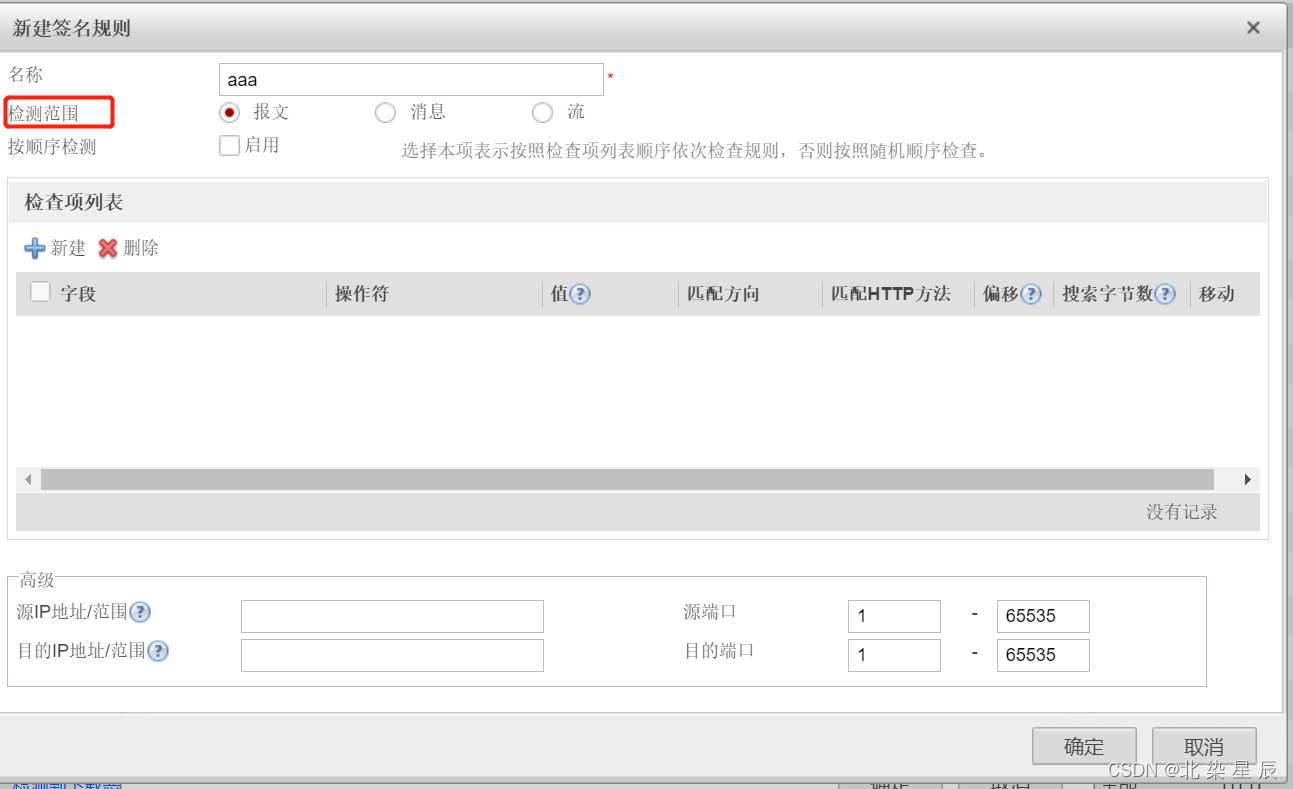Close the 新建签名规则 dialog with X icon

(1253, 28)
